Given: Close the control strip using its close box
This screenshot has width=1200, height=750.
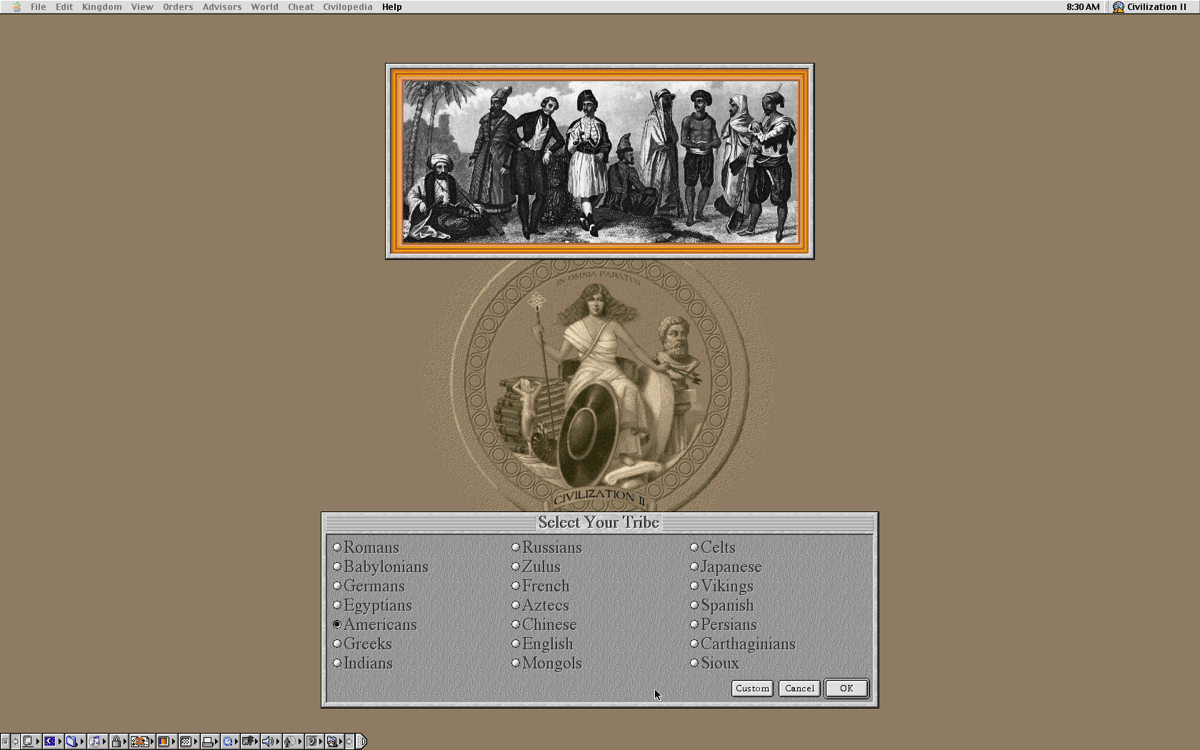Looking at the screenshot, I should [x=5, y=742].
